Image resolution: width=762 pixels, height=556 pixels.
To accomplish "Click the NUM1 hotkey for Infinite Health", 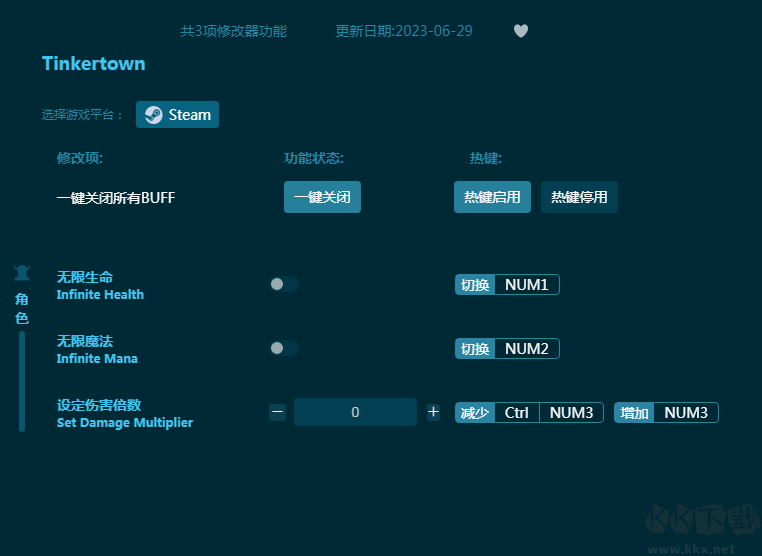I will [527, 284].
